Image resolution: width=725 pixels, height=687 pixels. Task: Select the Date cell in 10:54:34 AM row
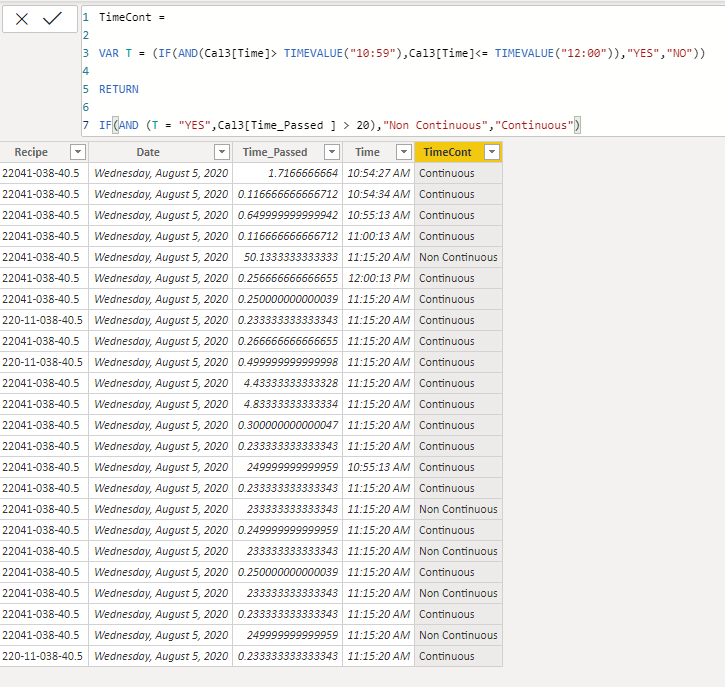(x=161, y=194)
